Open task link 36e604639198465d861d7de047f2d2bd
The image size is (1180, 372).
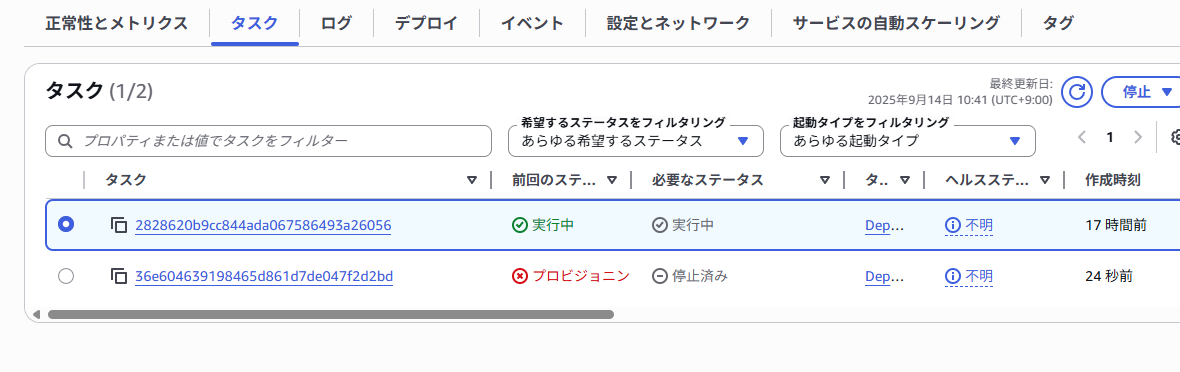click(264, 277)
